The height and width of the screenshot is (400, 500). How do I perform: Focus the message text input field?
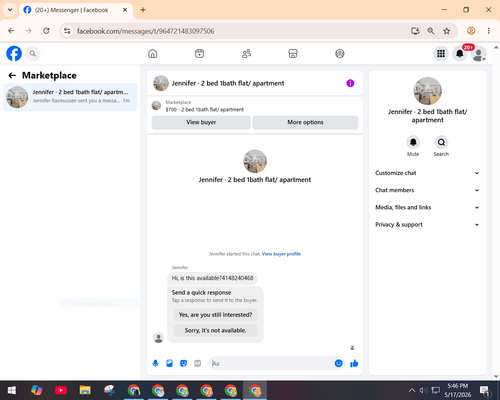pyautogui.click(x=272, y=363)
